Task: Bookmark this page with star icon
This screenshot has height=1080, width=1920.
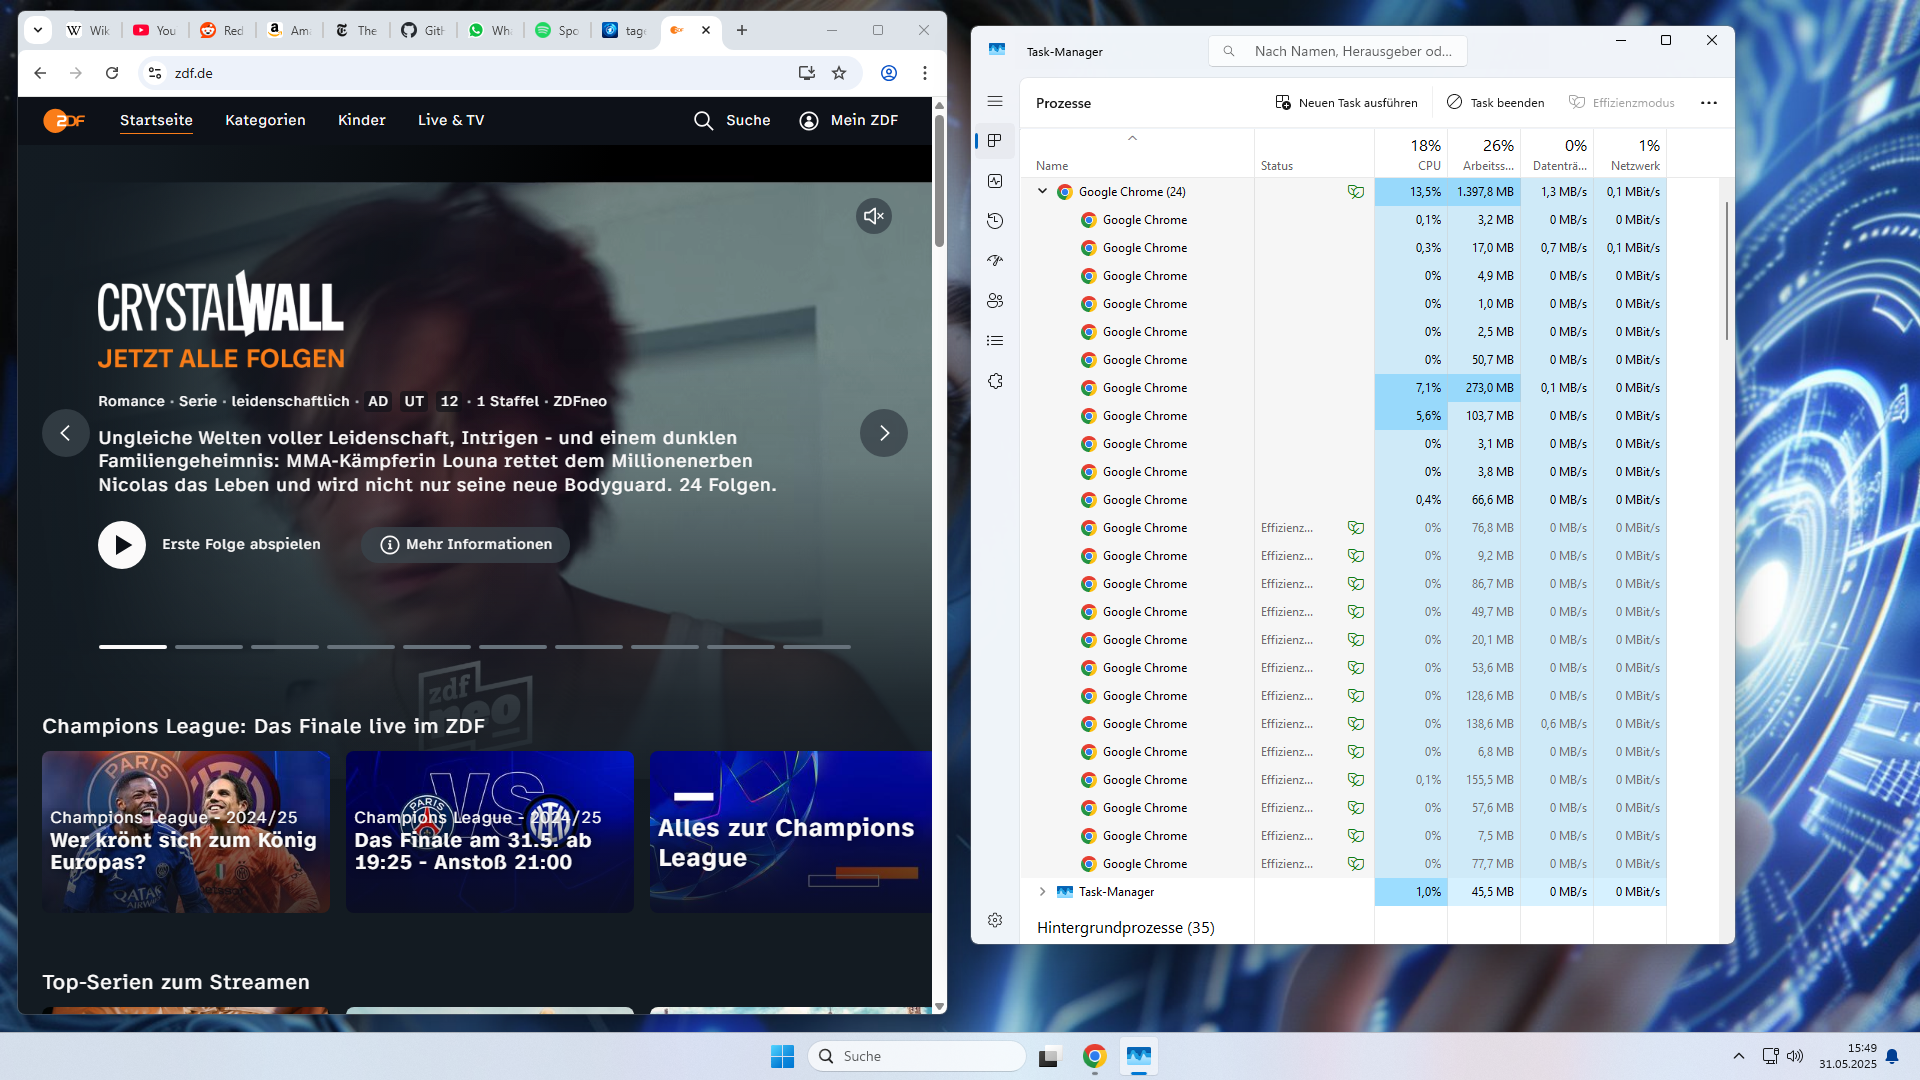Action: coord(839,73)
